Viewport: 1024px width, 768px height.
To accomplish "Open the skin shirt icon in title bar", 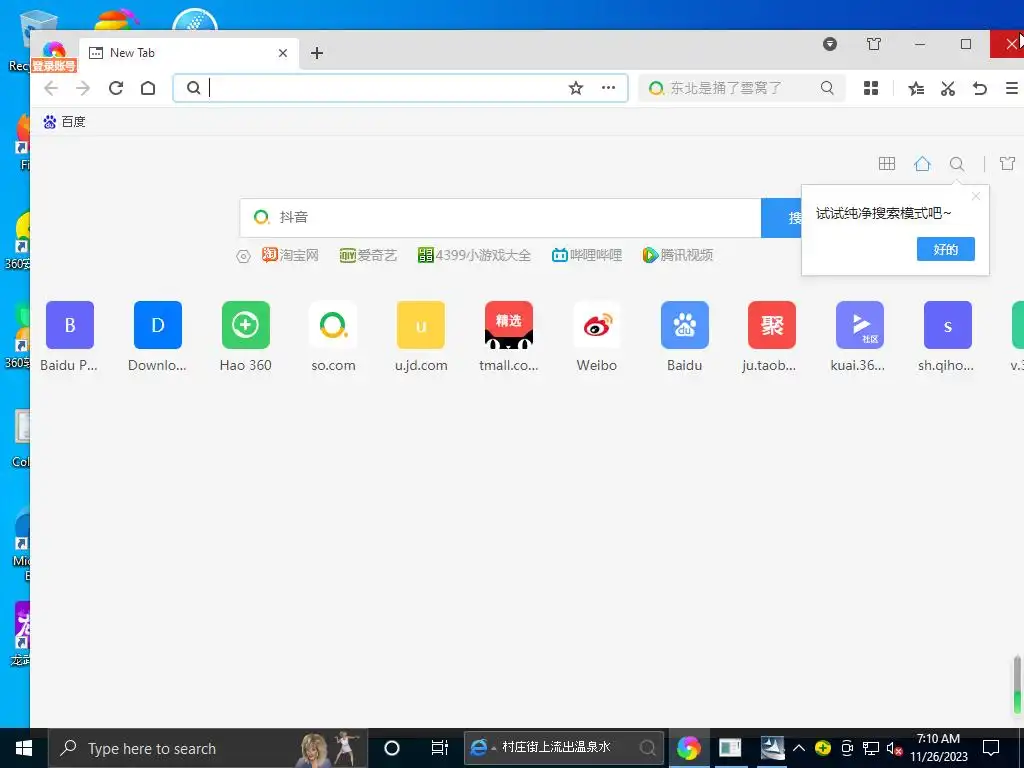I will [x=874, y=44].
